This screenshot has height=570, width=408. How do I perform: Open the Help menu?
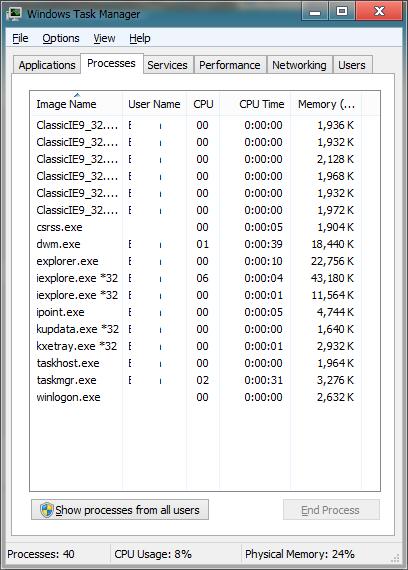[x=140, y=38]
